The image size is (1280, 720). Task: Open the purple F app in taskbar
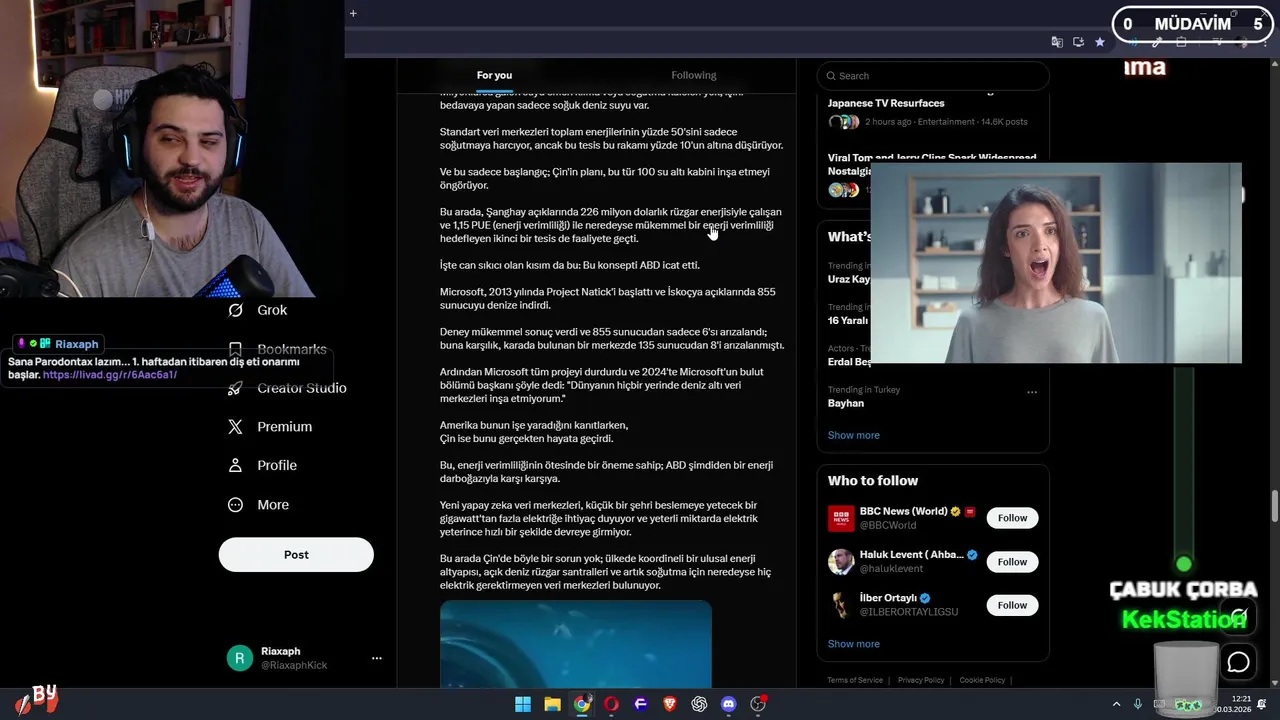641,704
